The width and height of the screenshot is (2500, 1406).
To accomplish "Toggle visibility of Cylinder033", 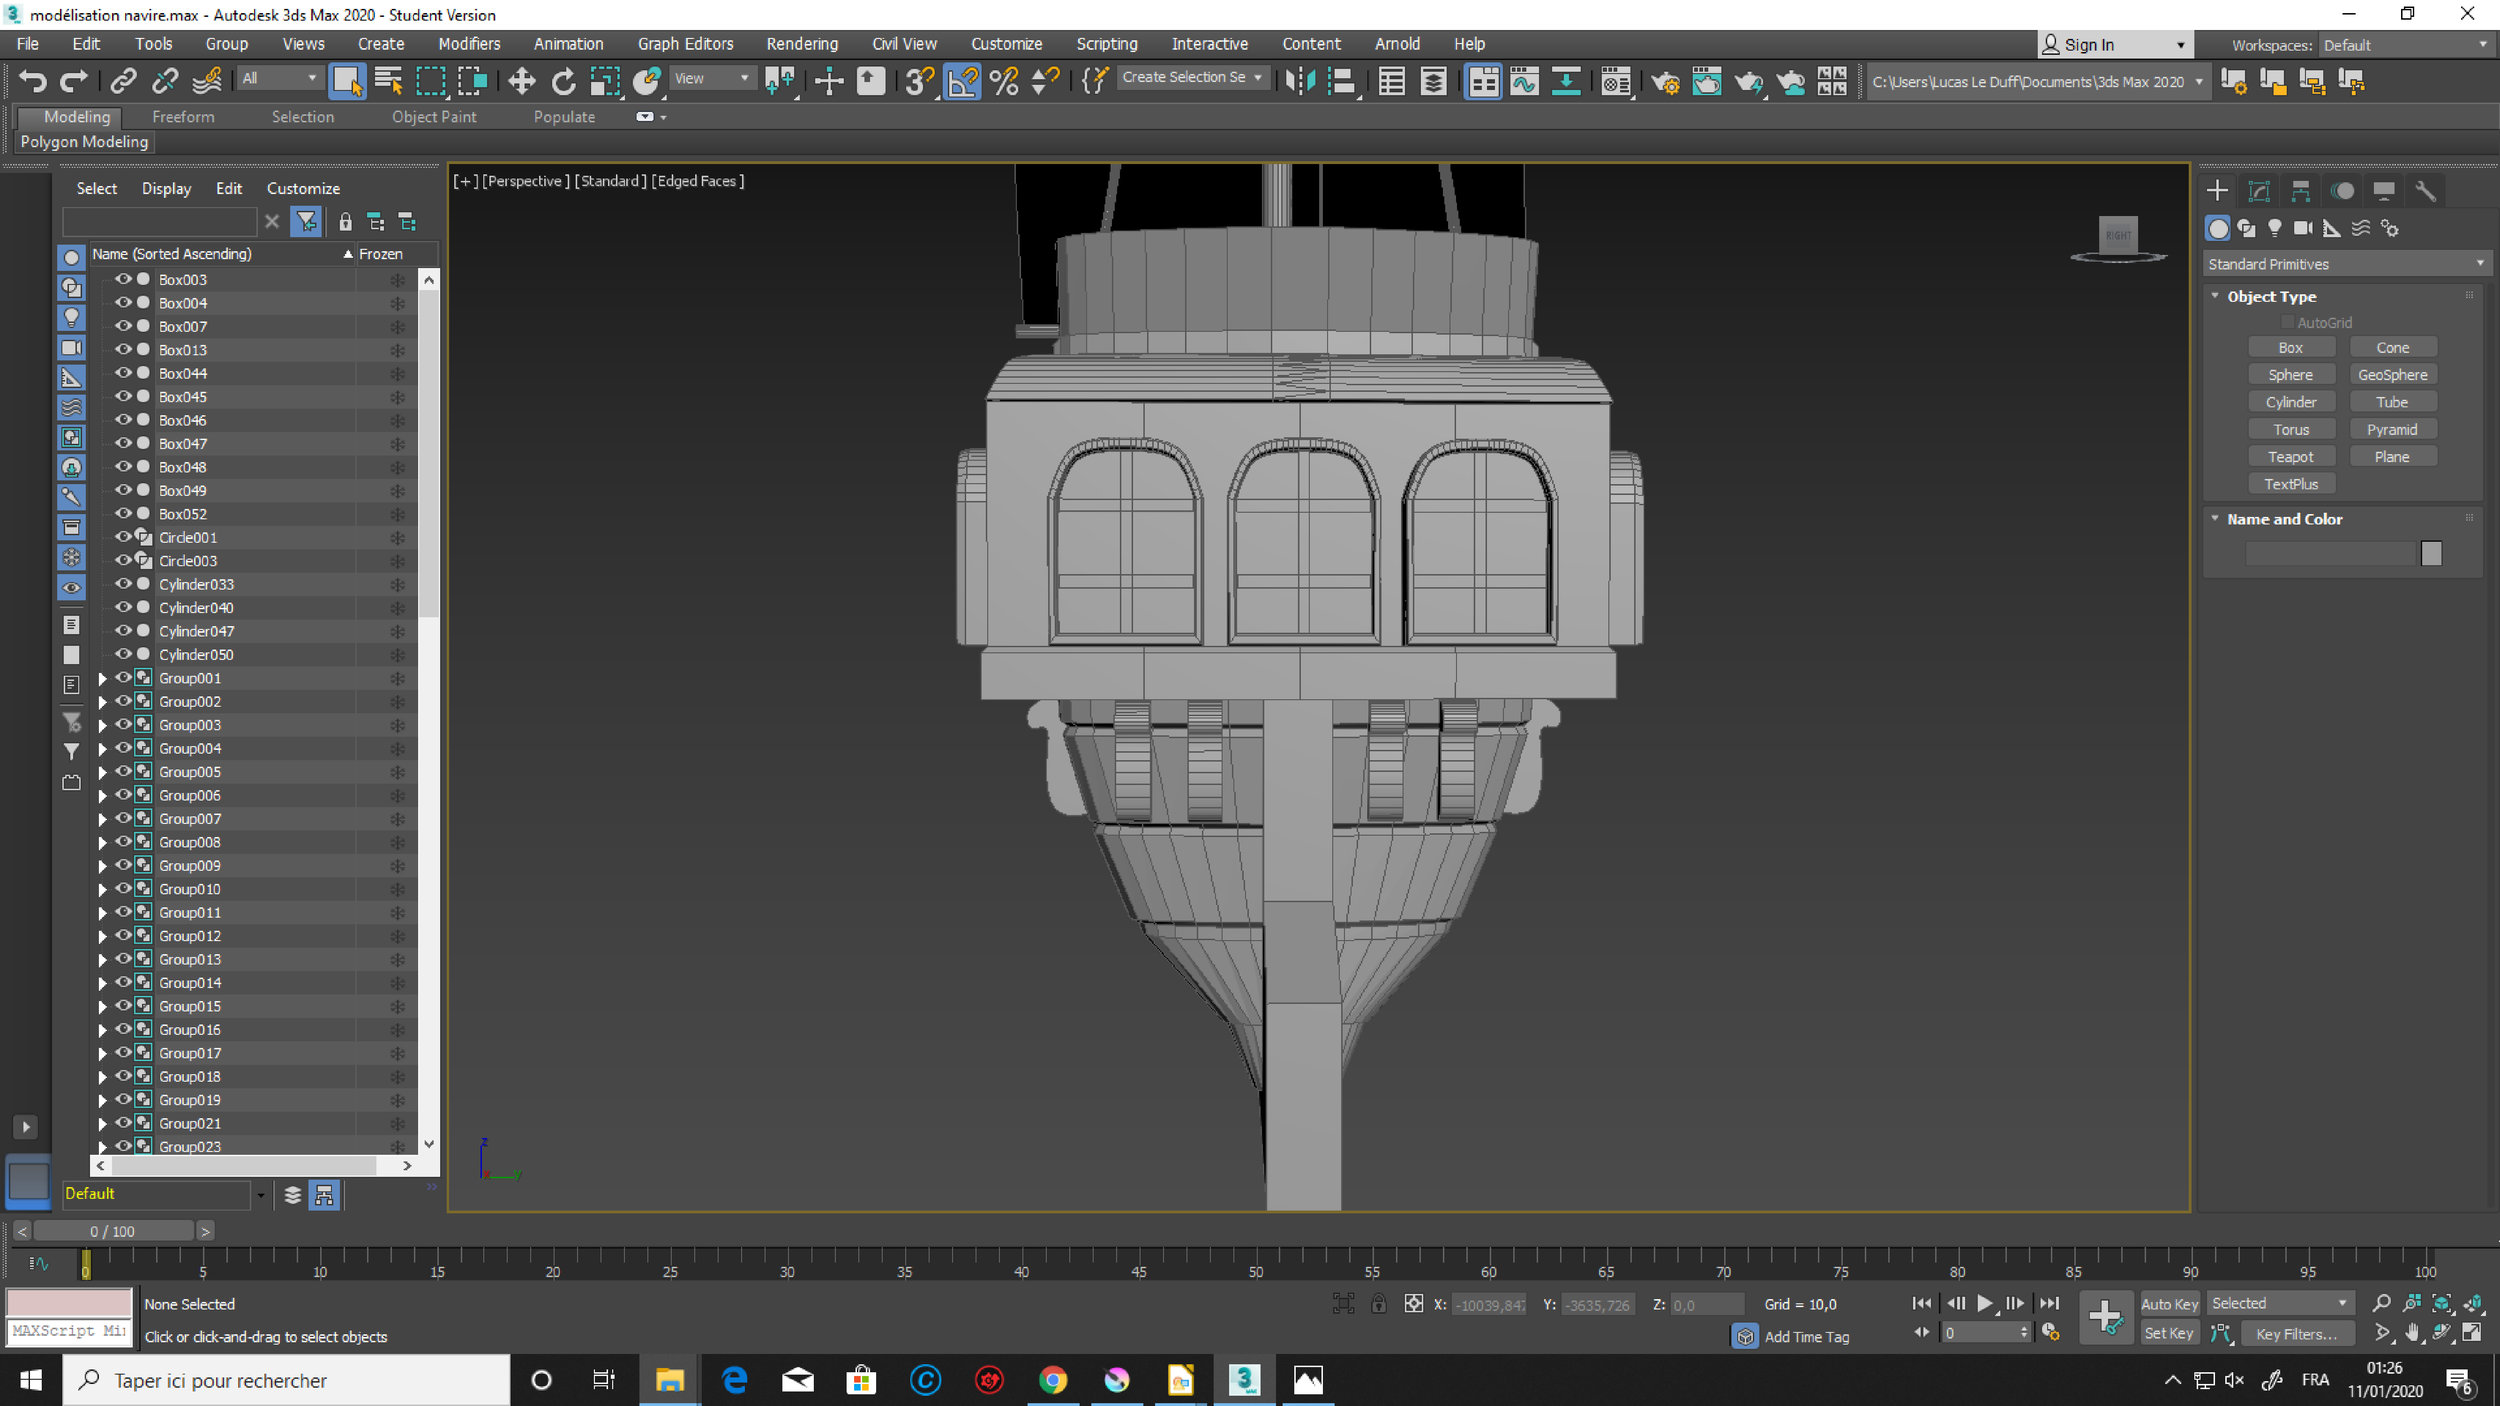I will click(x=123, y=584).
